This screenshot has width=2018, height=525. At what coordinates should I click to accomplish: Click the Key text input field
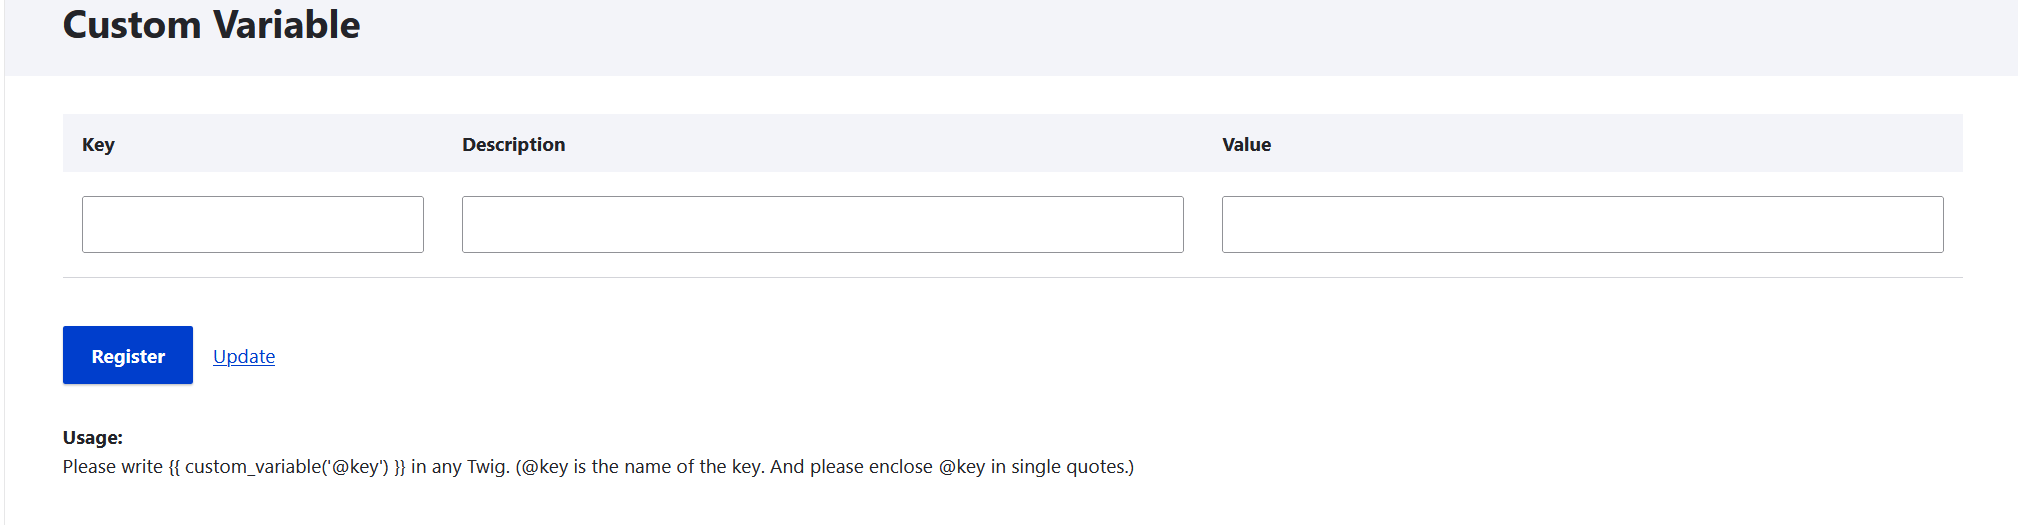252,224
